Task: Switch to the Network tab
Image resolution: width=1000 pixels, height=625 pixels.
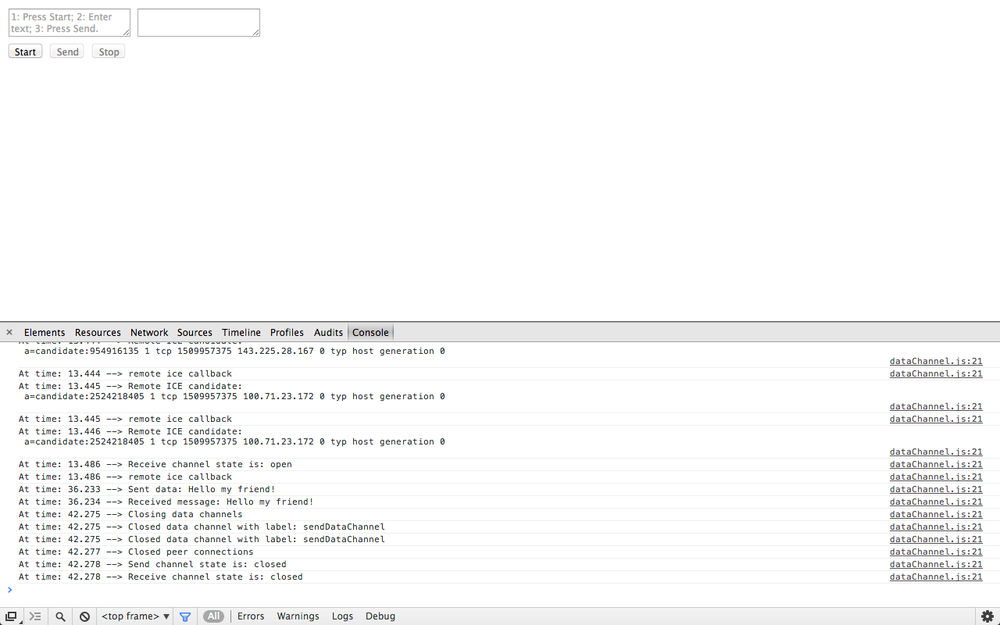Action: (149, 332)
